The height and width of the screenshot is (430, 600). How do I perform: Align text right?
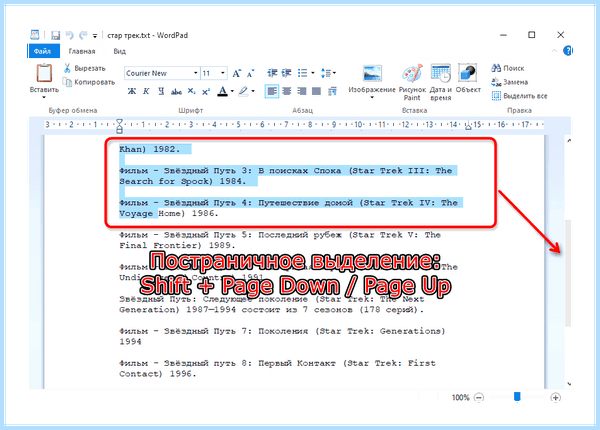click(302, 91)
